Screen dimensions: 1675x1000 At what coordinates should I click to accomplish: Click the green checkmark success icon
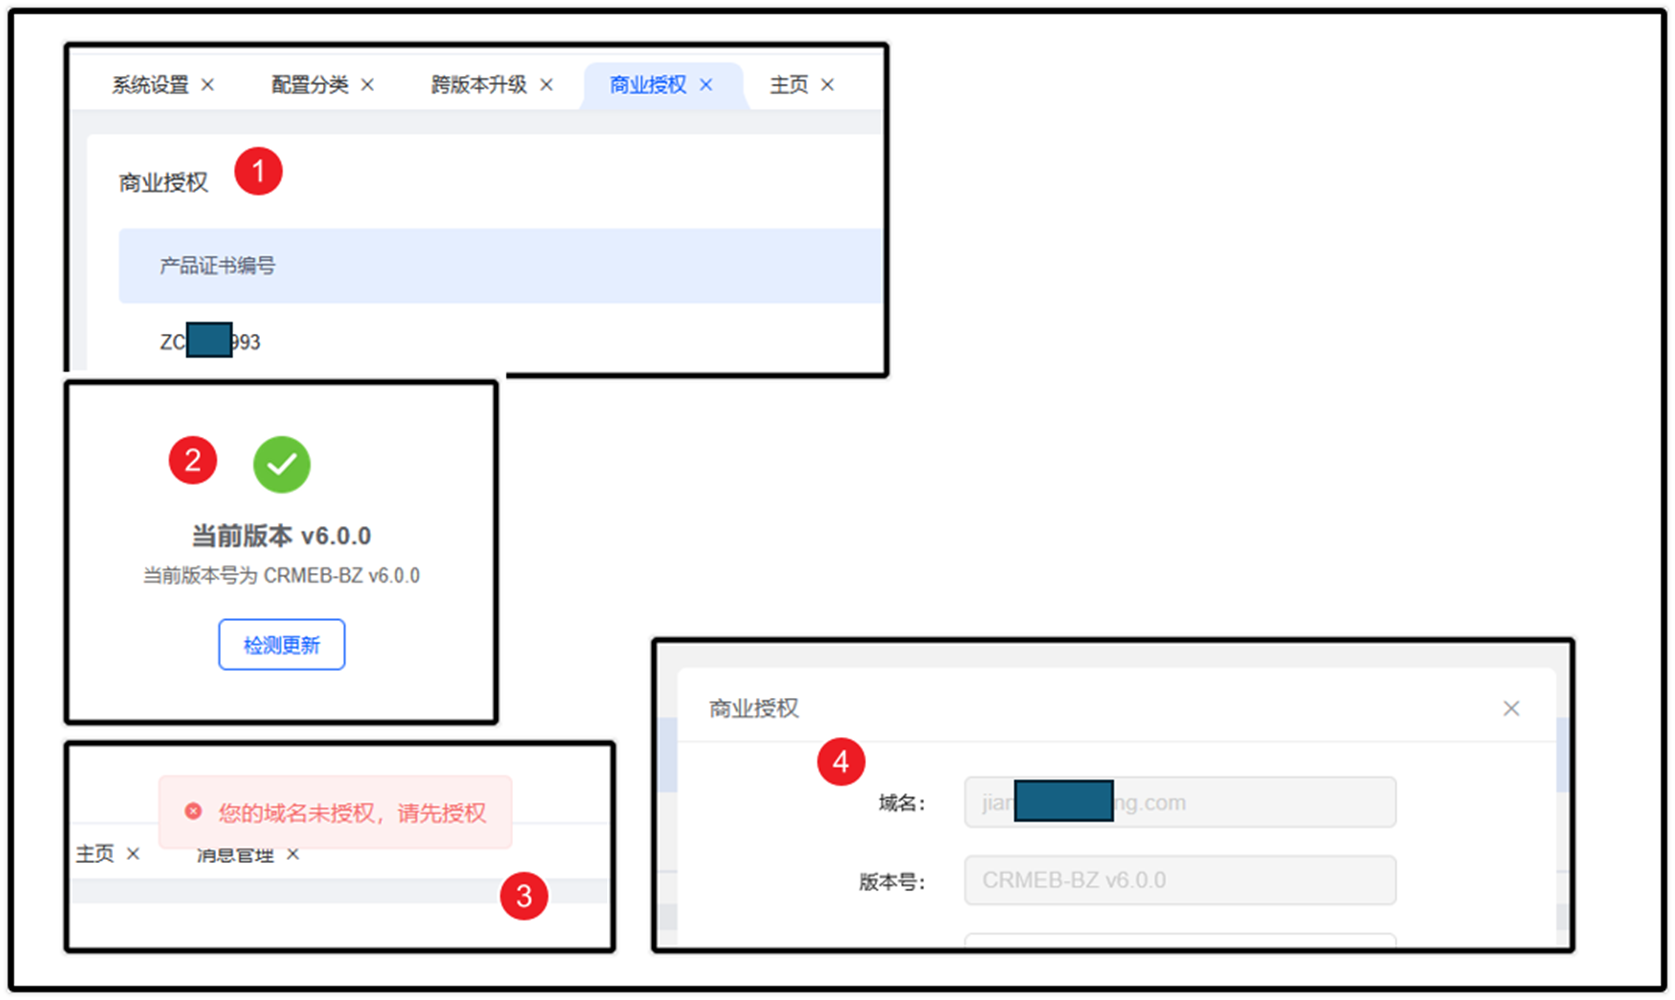282,465
